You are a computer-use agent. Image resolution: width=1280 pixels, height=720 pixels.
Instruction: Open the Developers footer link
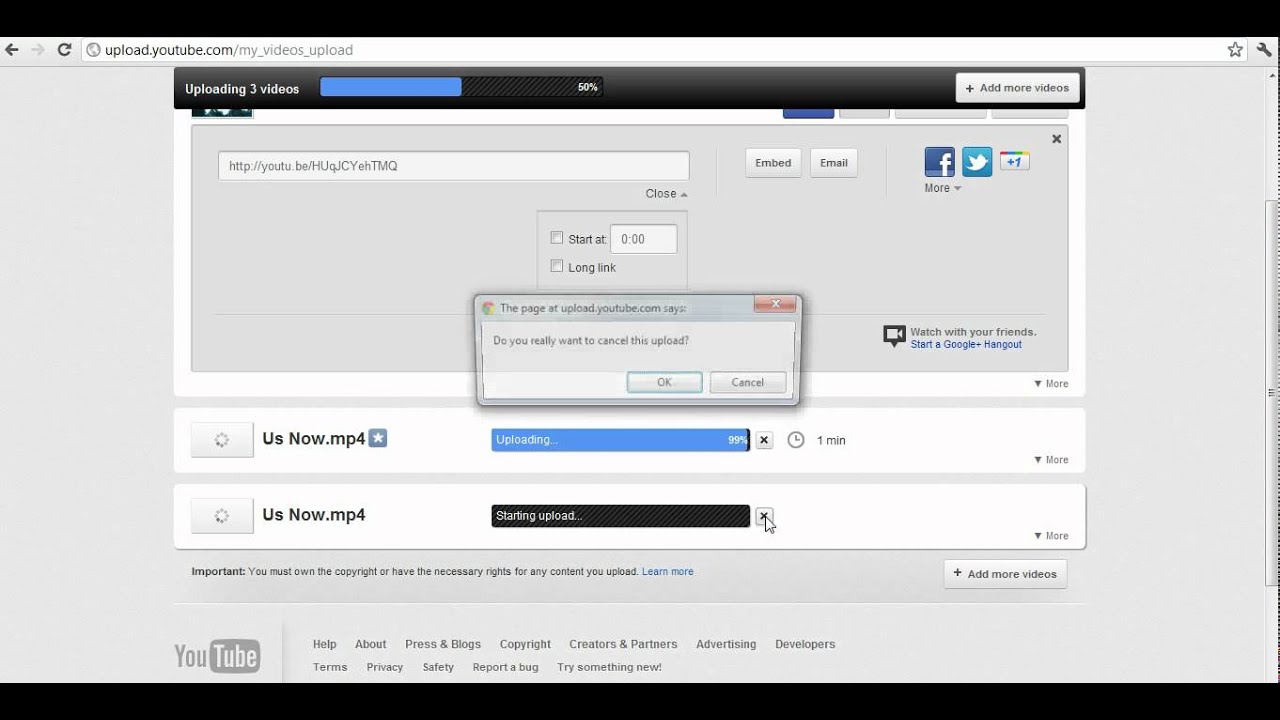[x=805, y=644]
